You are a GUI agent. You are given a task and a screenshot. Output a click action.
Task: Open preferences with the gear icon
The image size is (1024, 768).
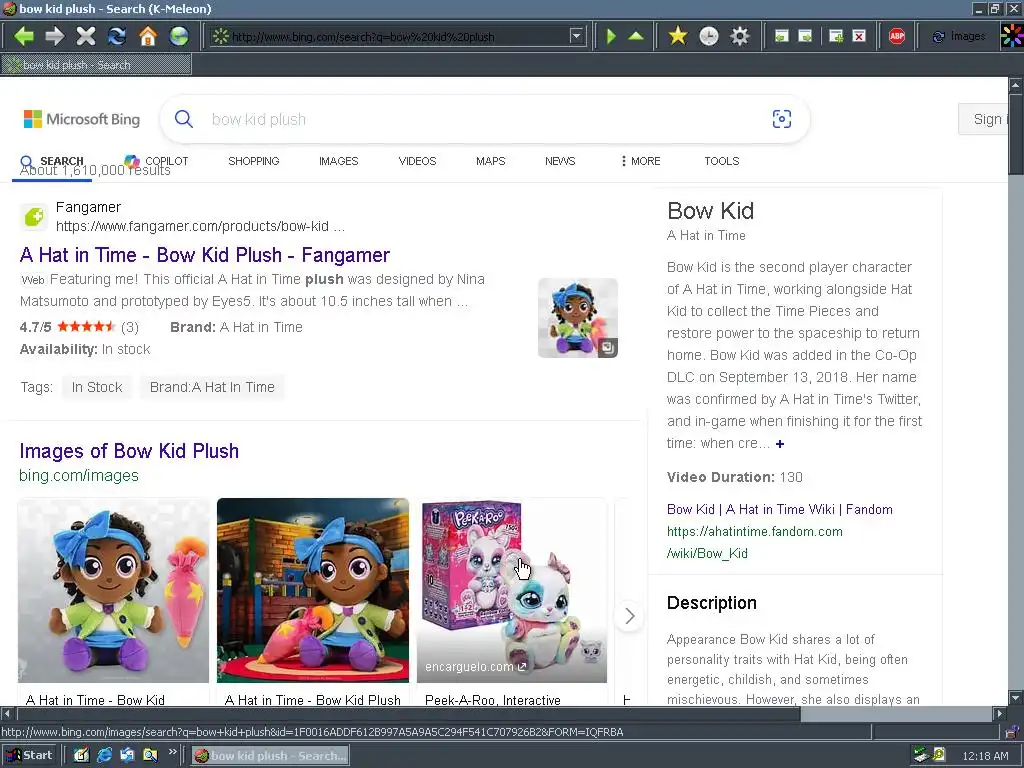click(740, 36)
